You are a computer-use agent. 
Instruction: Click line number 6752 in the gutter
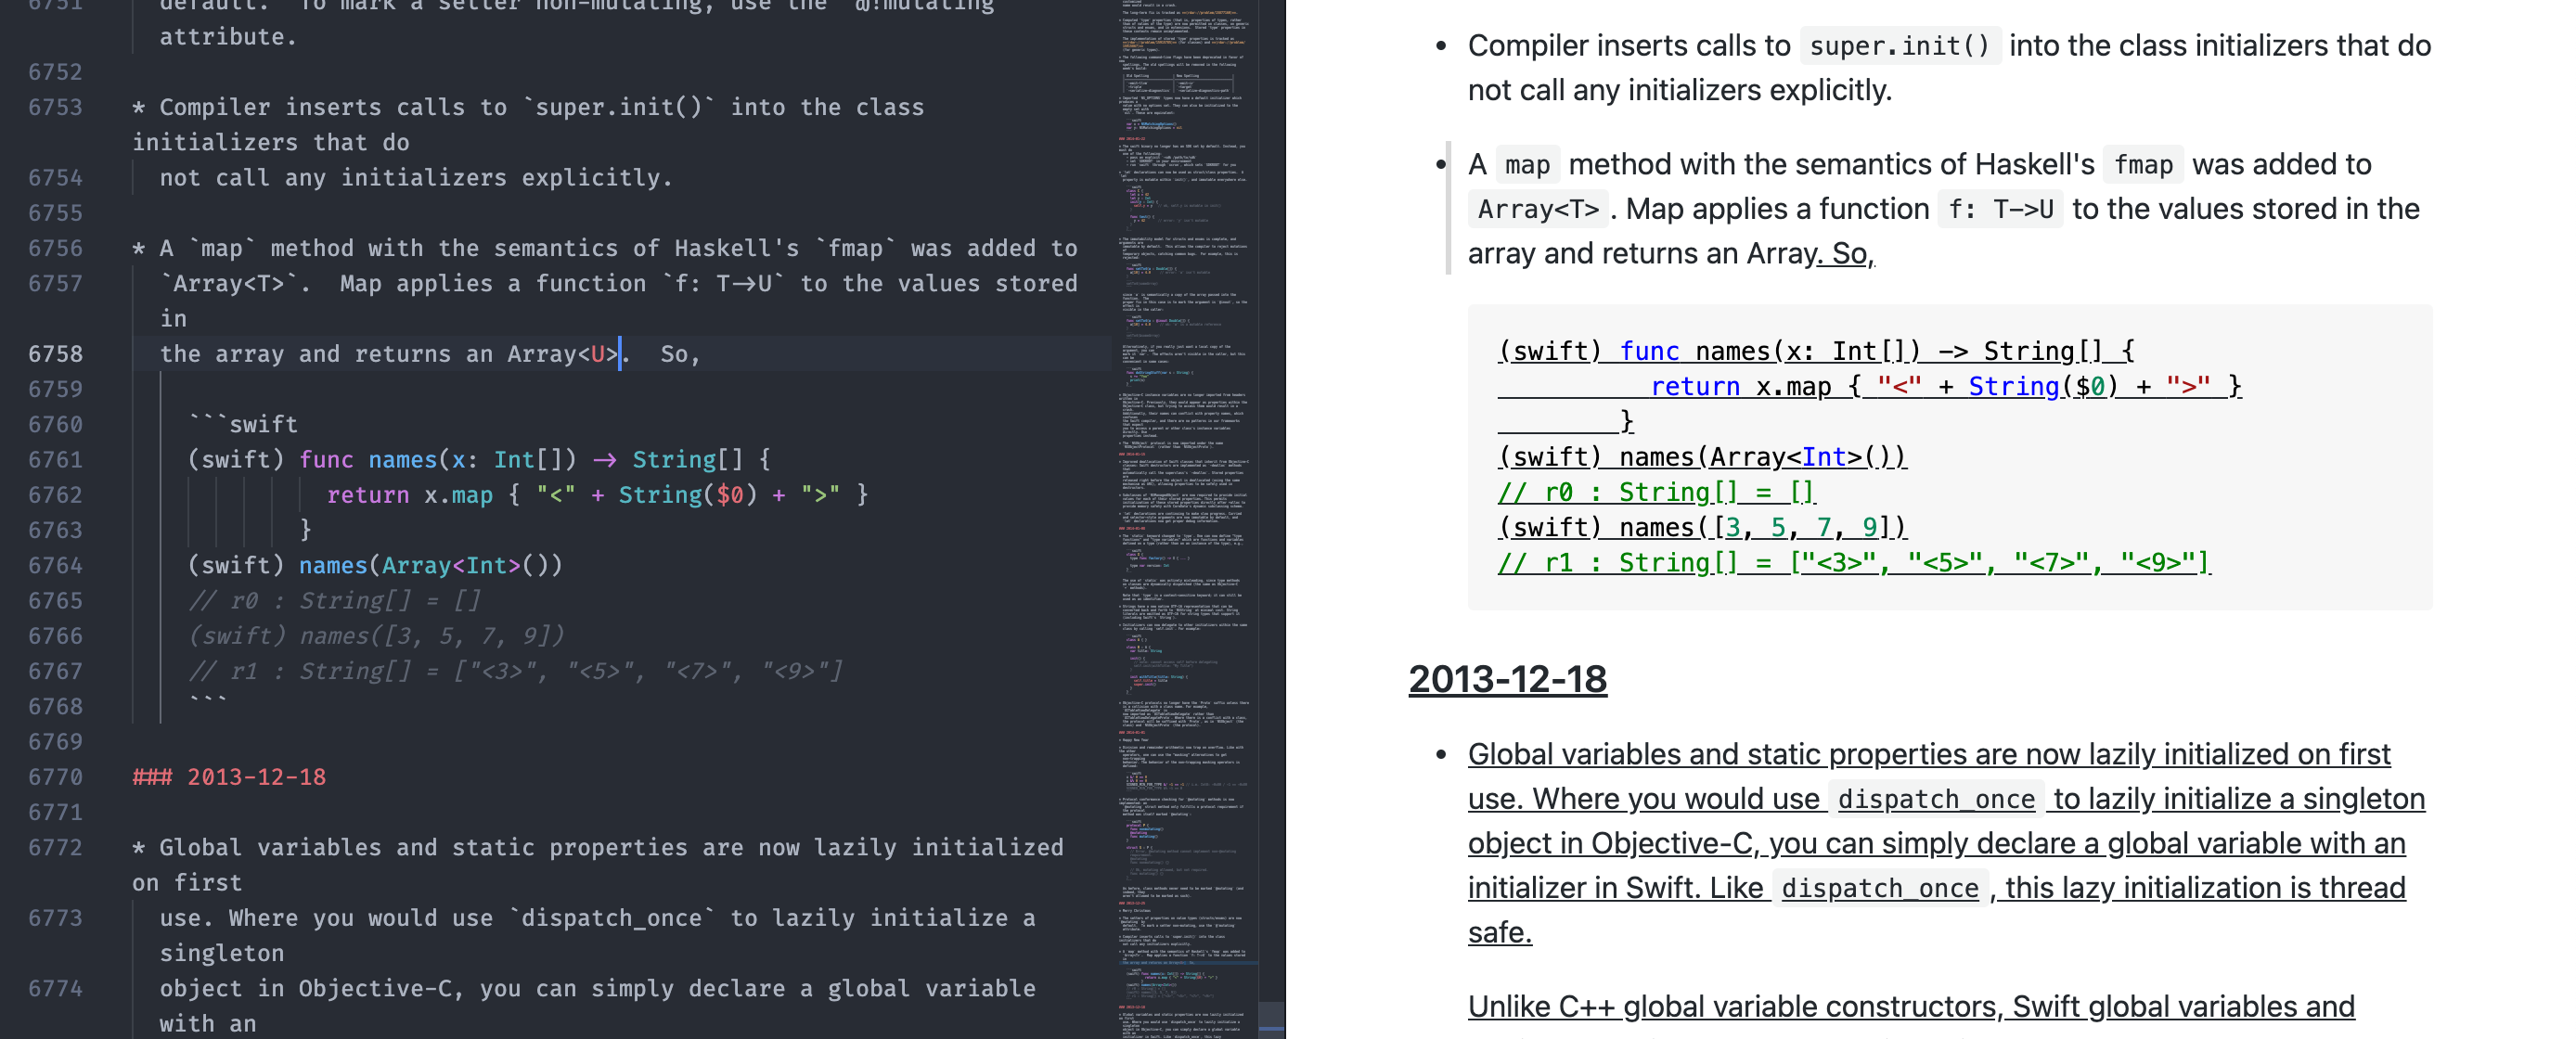click(x=55, y=72)
